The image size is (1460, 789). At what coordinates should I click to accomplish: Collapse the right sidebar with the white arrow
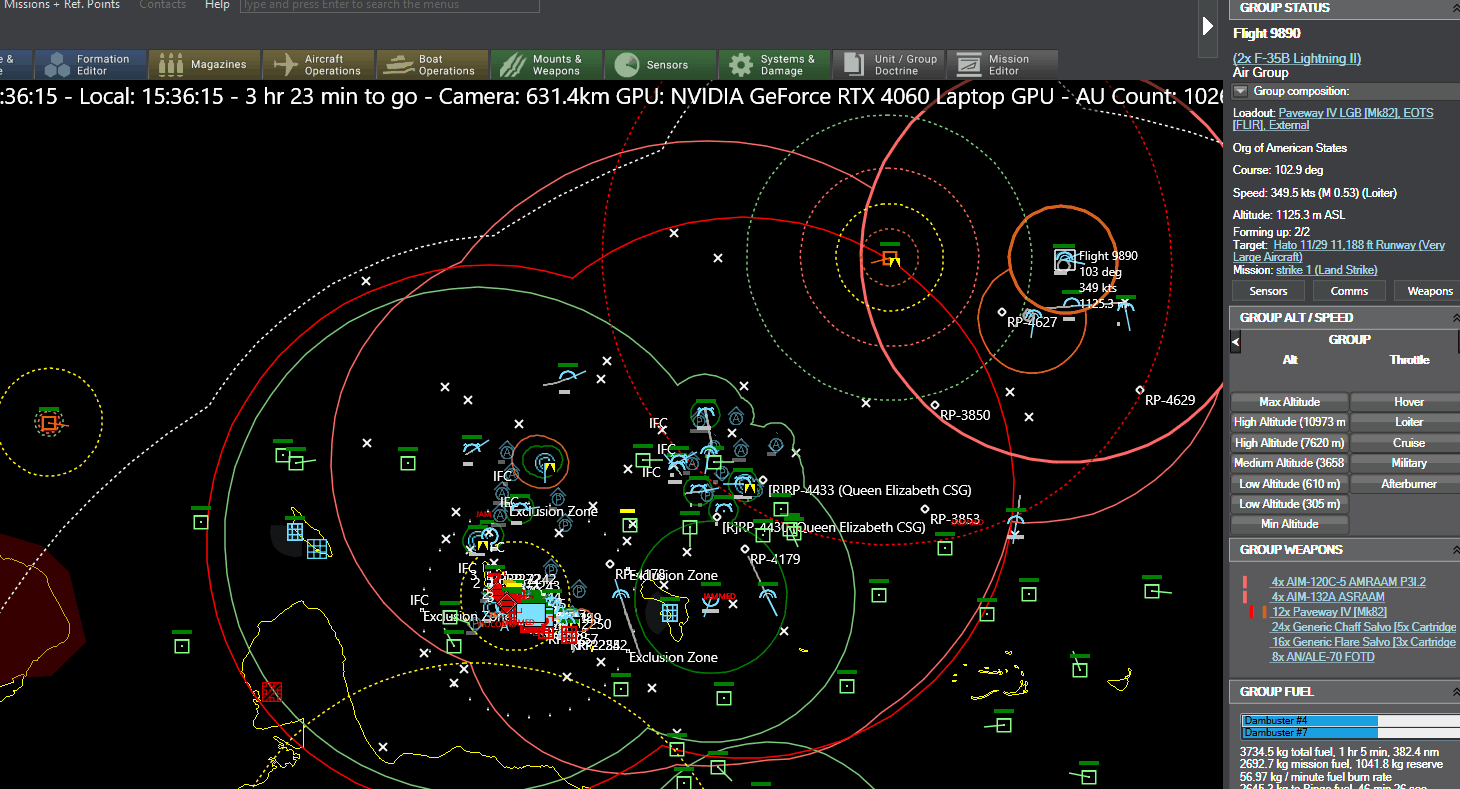(x=1208, y=26)
